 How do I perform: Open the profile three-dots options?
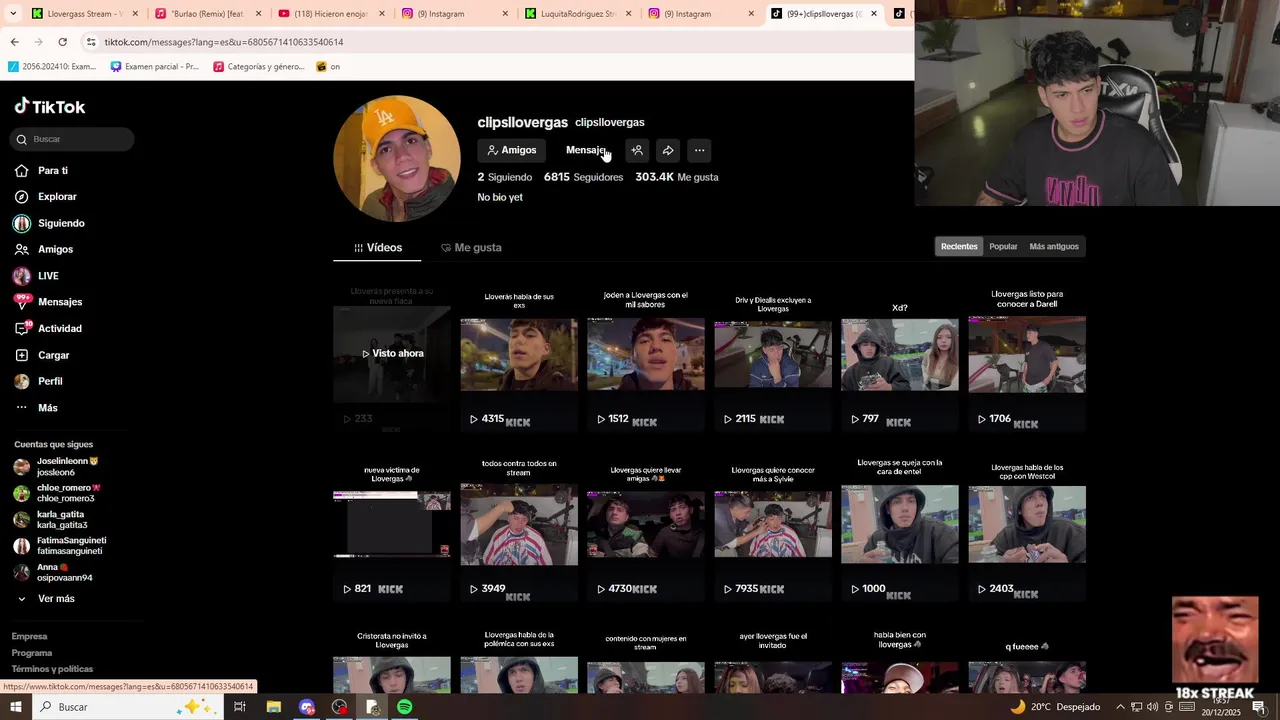coord(700,150)
